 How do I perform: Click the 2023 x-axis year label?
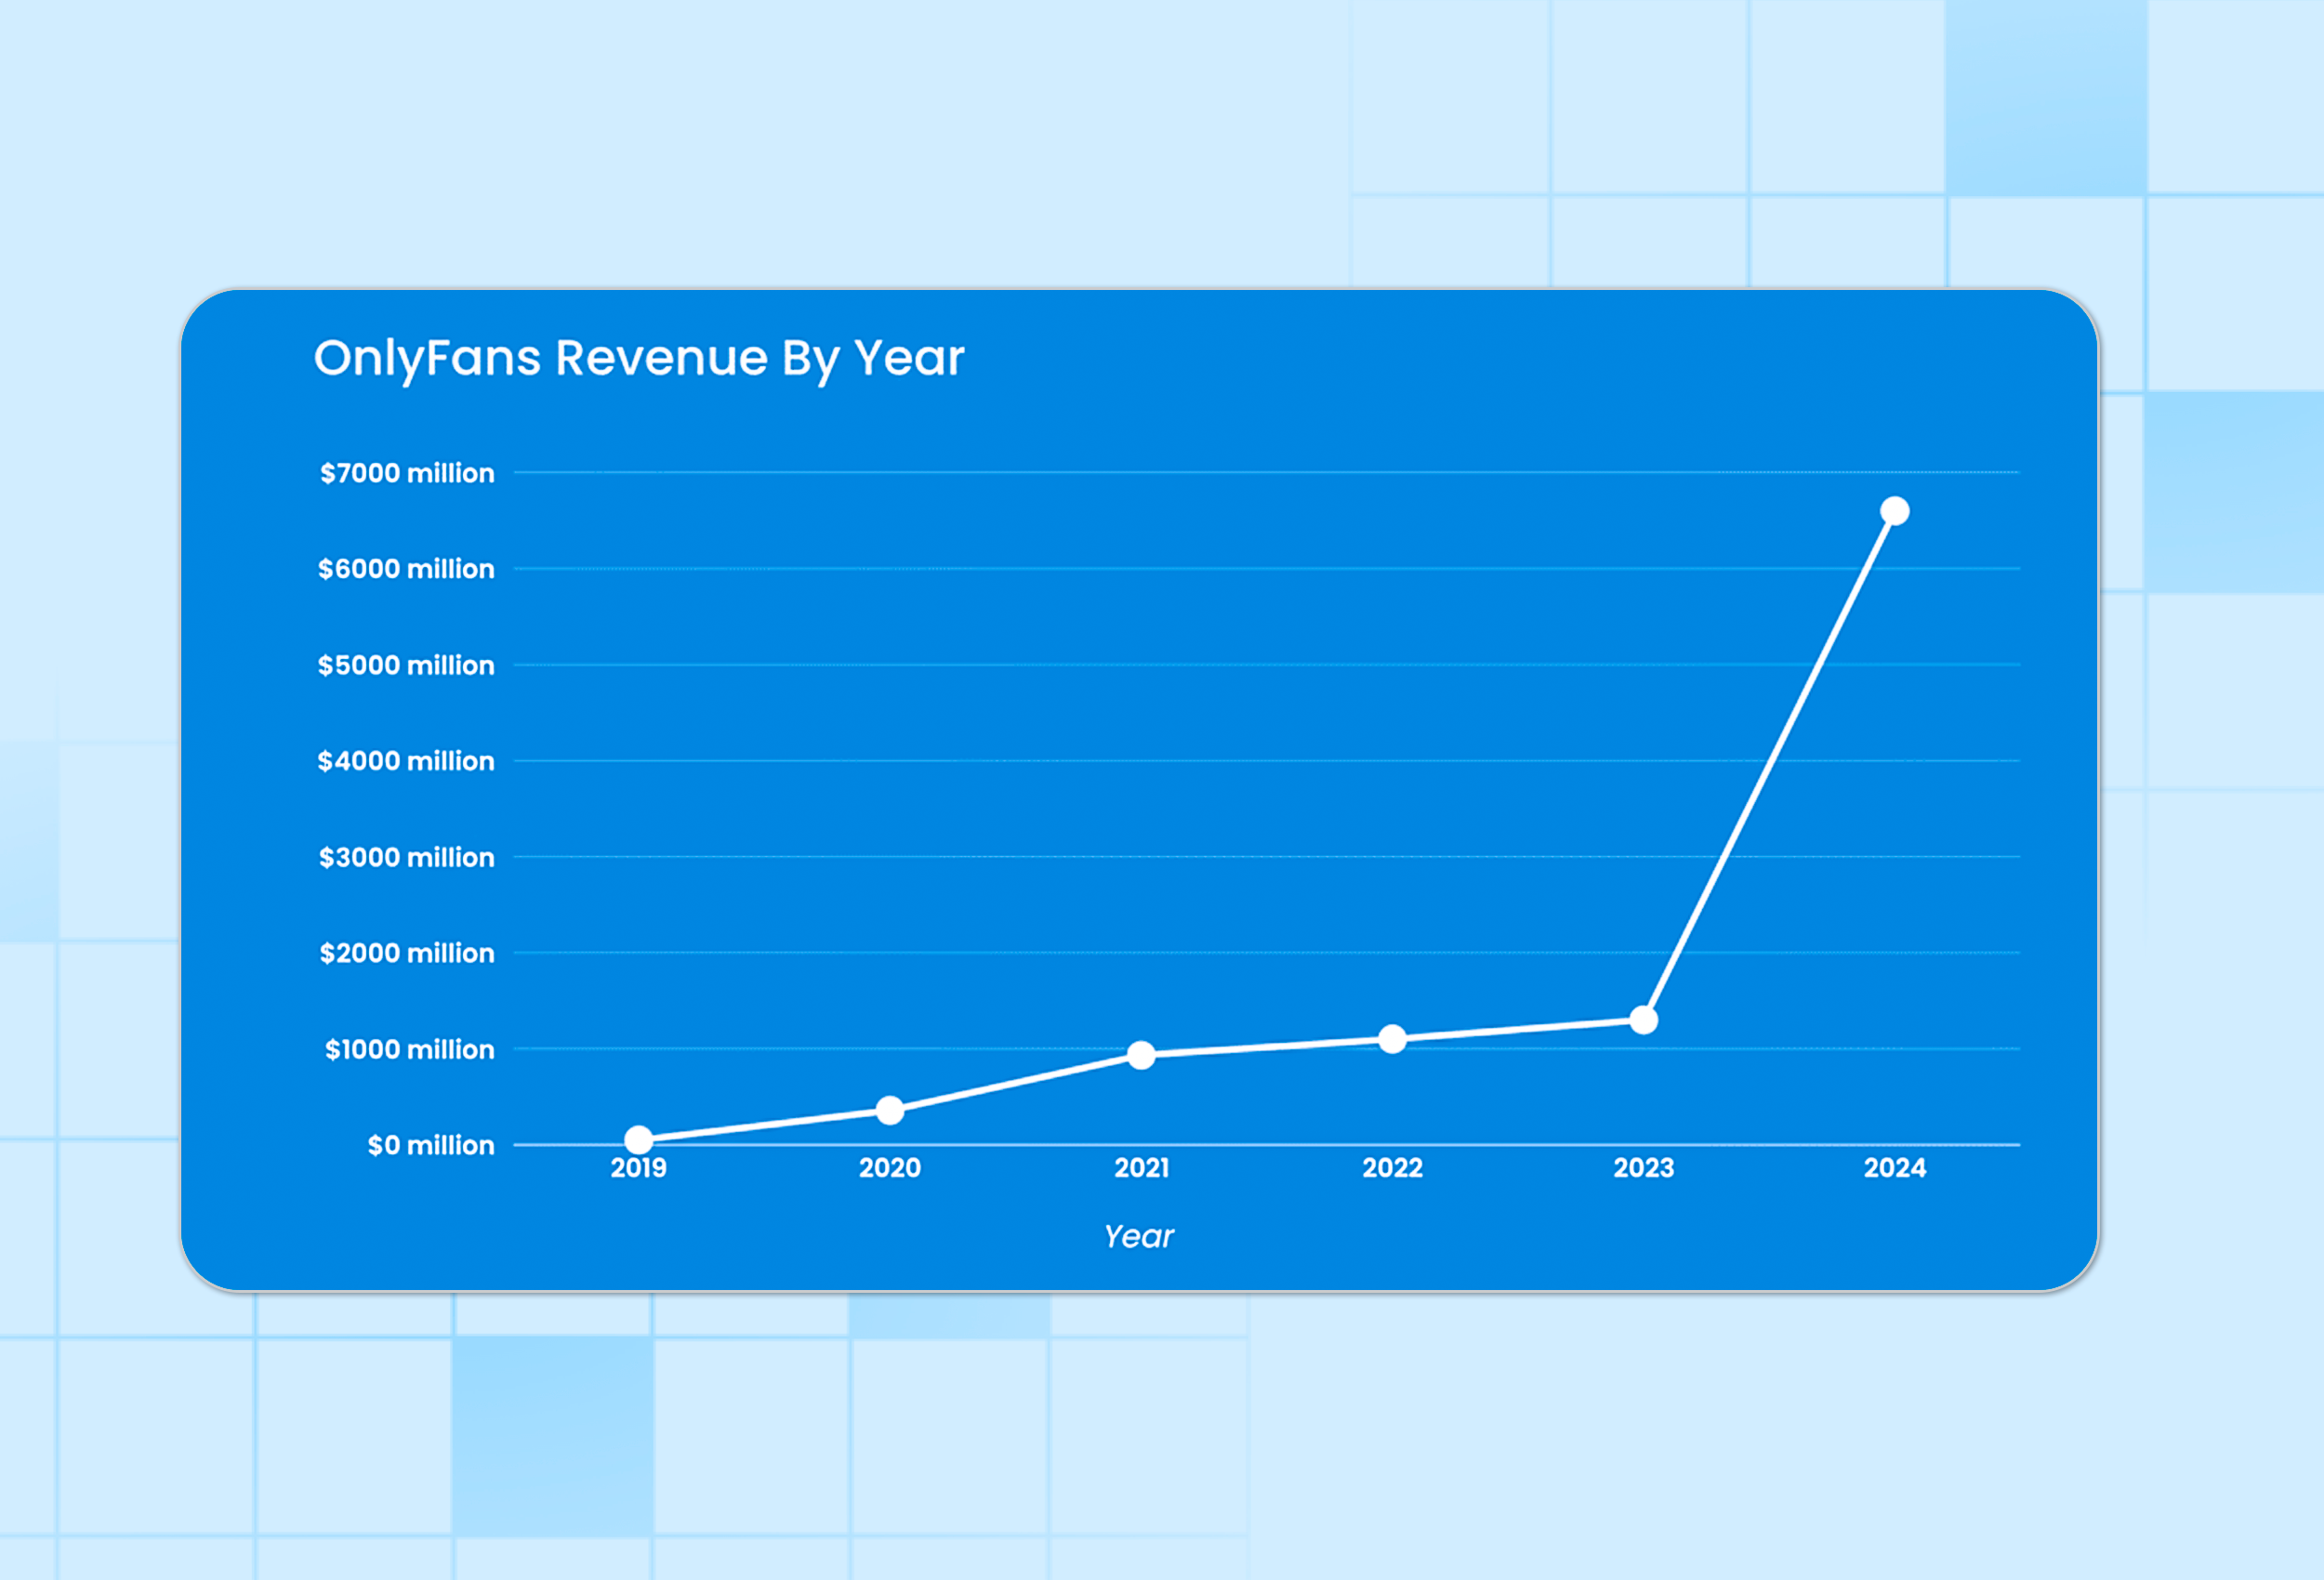click(x=1644, y=1168)
